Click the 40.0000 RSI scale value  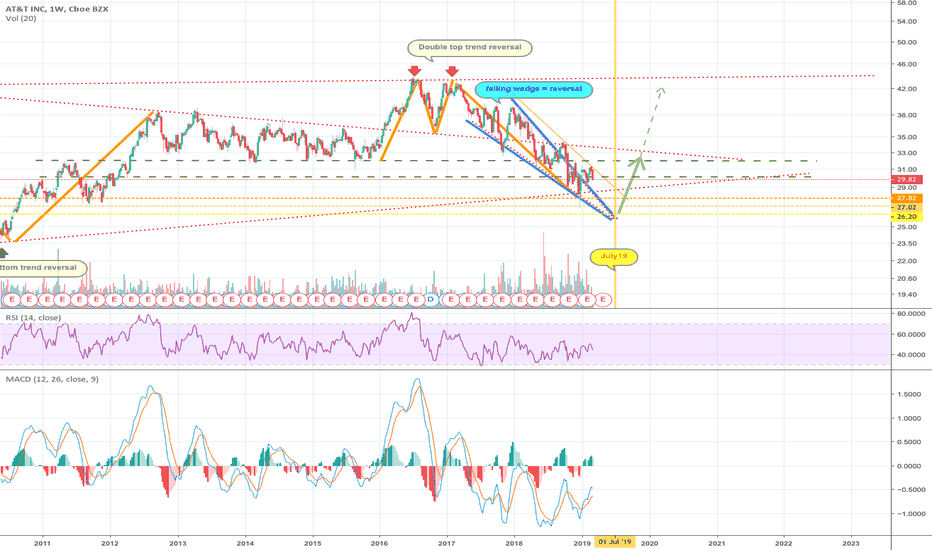tap(910, 355)
